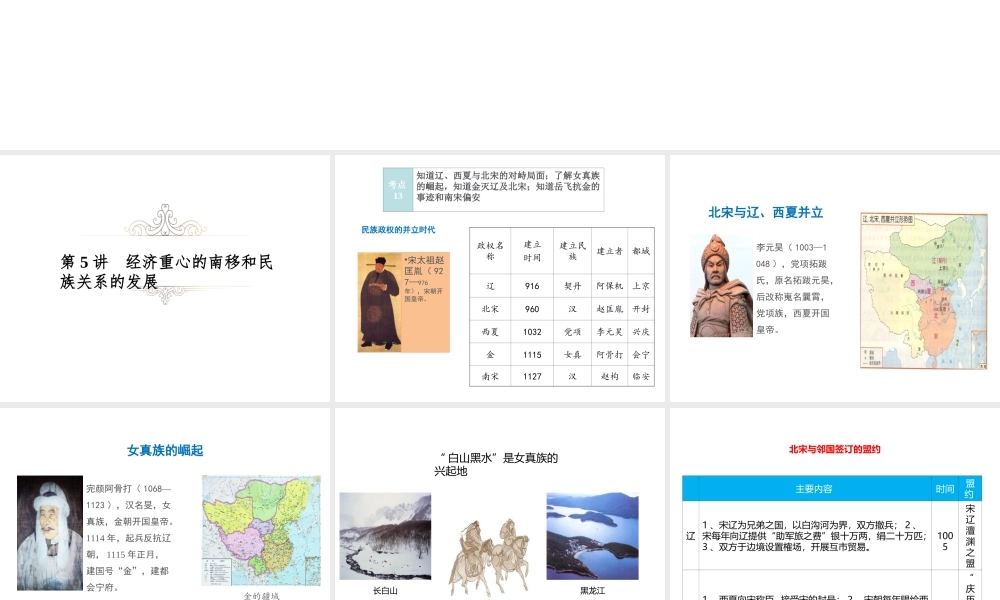Click the 盟约 header in treaty table
The width and height of the screenshot is (1000, 600).
[x=970, y=488]
